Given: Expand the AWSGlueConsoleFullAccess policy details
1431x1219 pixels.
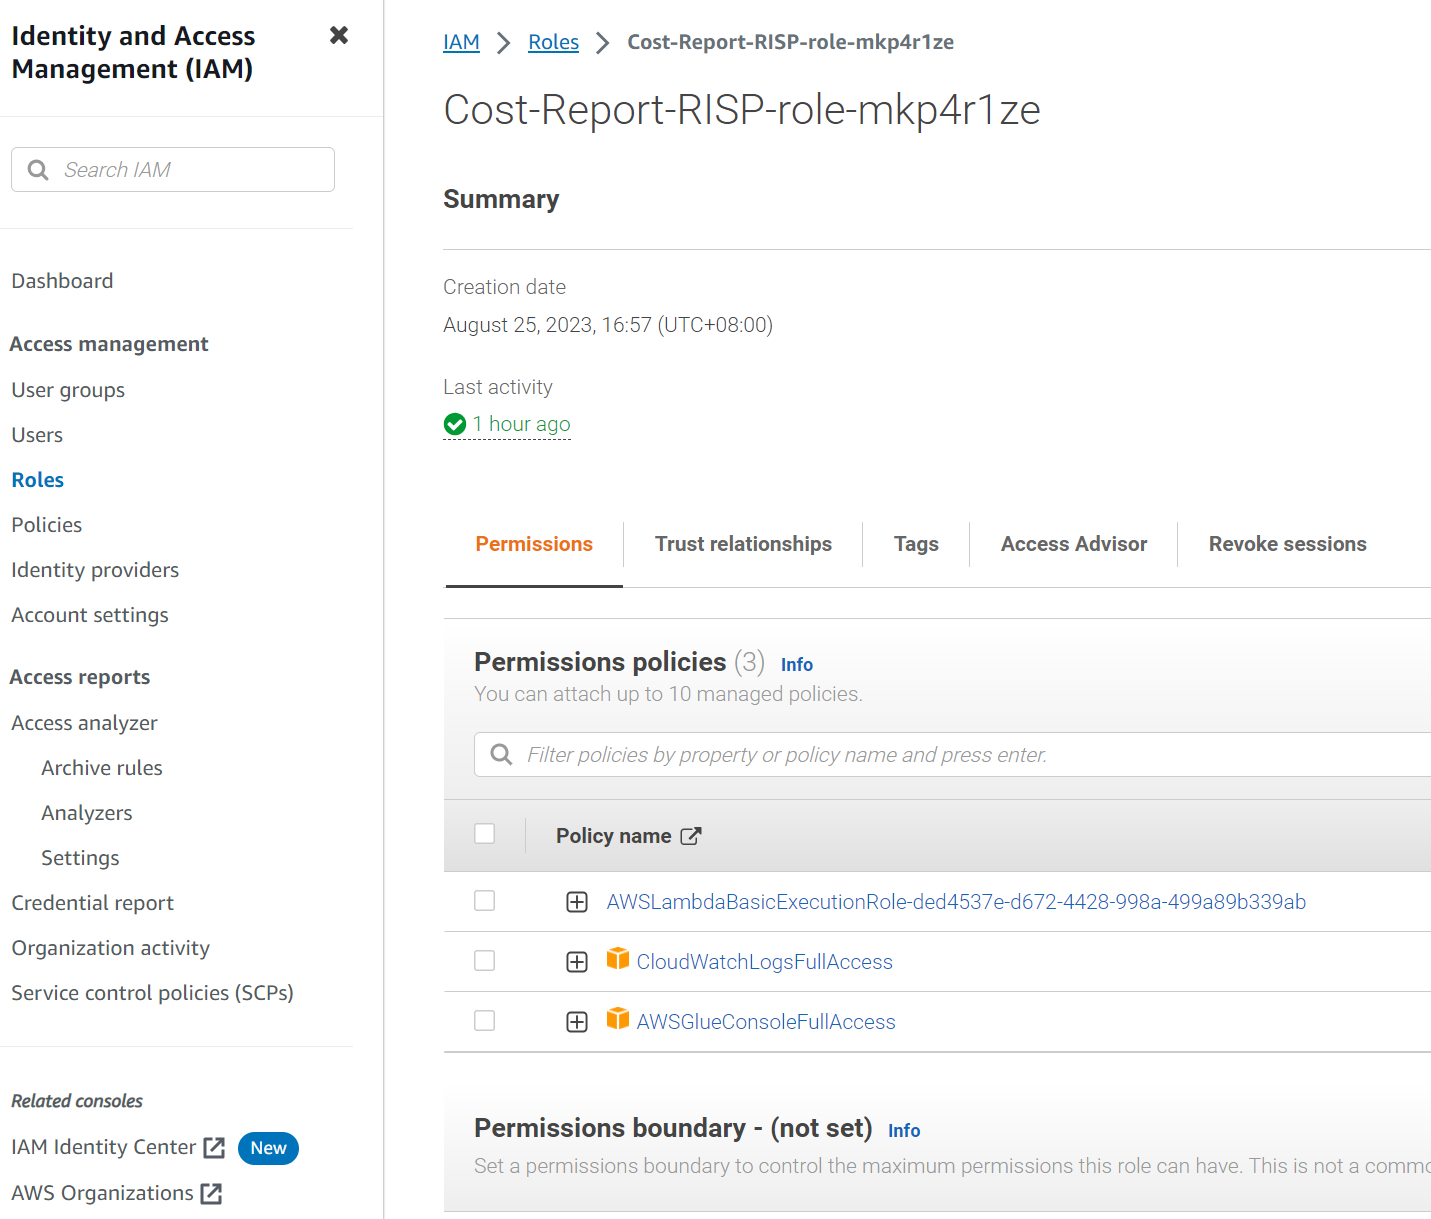Looking at the screenshot, I should coord(577,1021).
